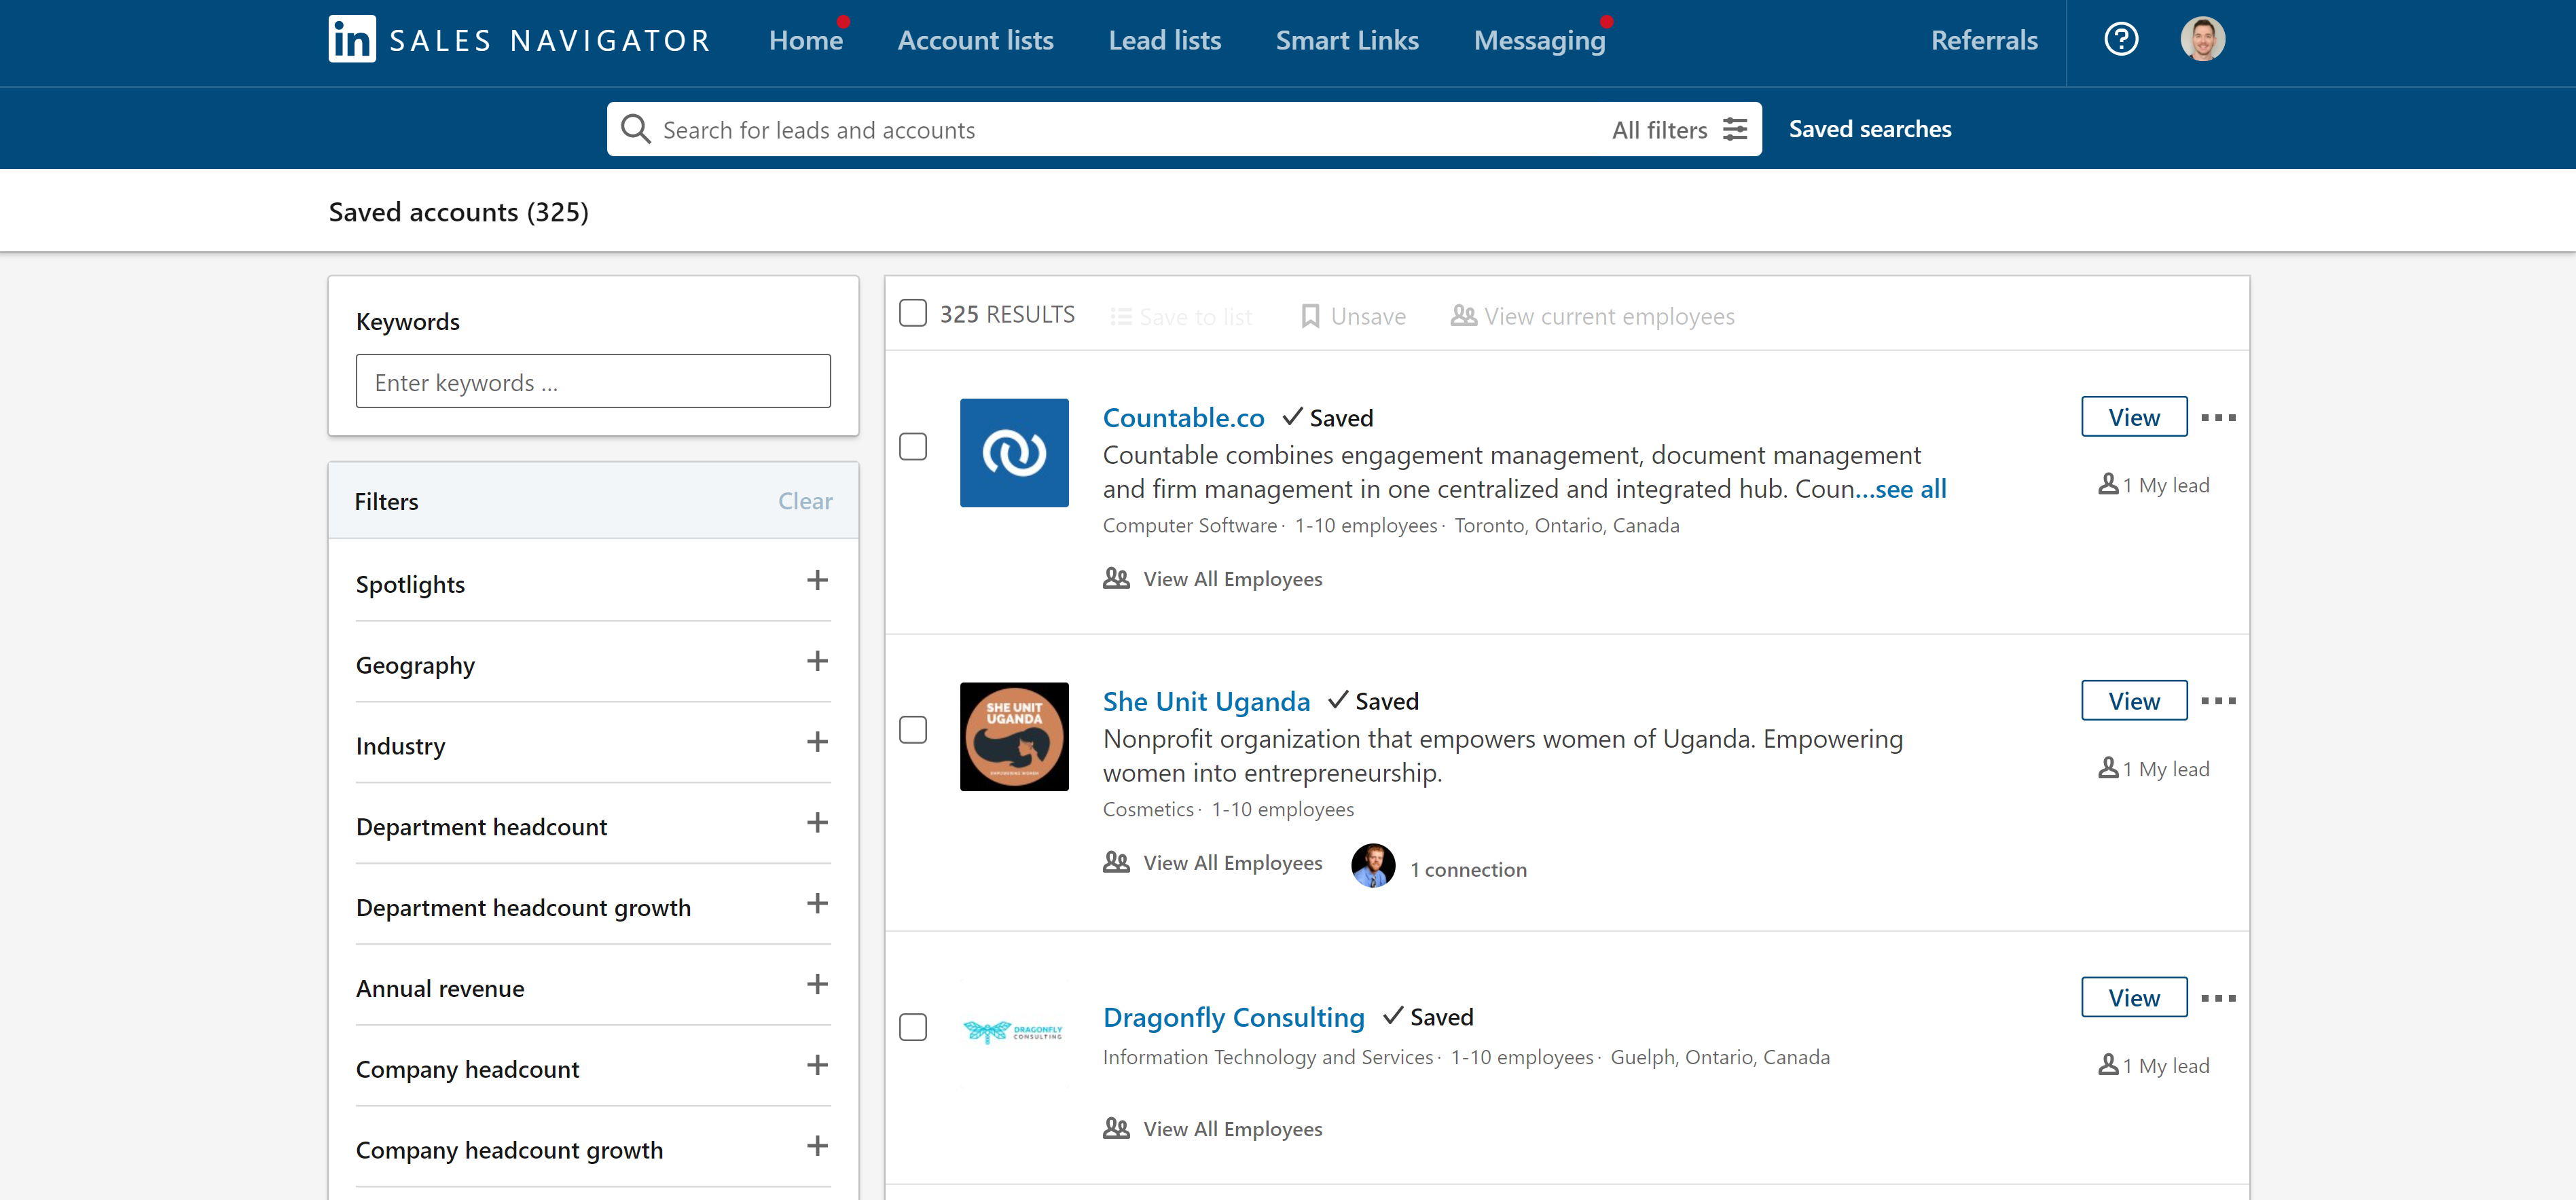This screenshot has width=2576, height=1200.
Task: Click the search magnifier icon
Action: [x=636, y=129]
